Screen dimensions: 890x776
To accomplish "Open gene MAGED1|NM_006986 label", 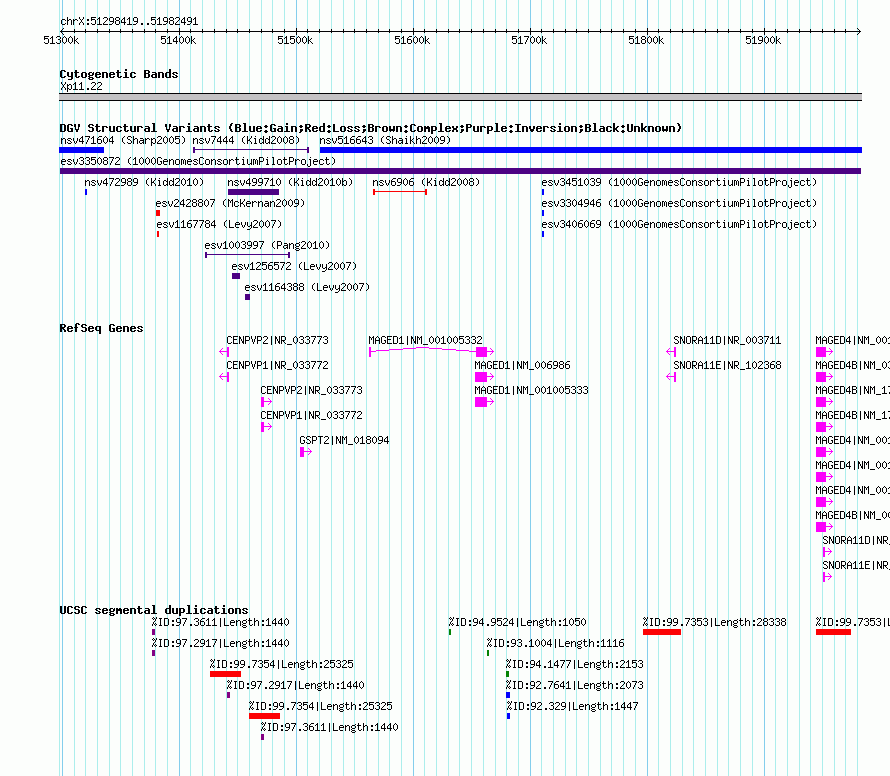I will tap(522, 365).
